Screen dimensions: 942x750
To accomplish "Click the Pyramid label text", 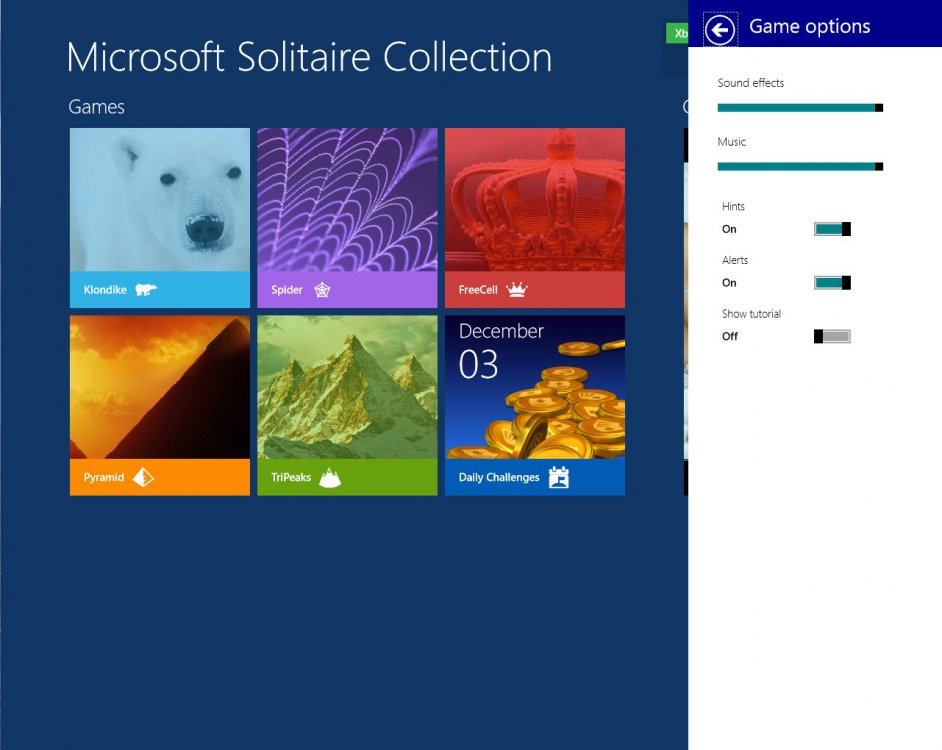I will pos(103,477).
